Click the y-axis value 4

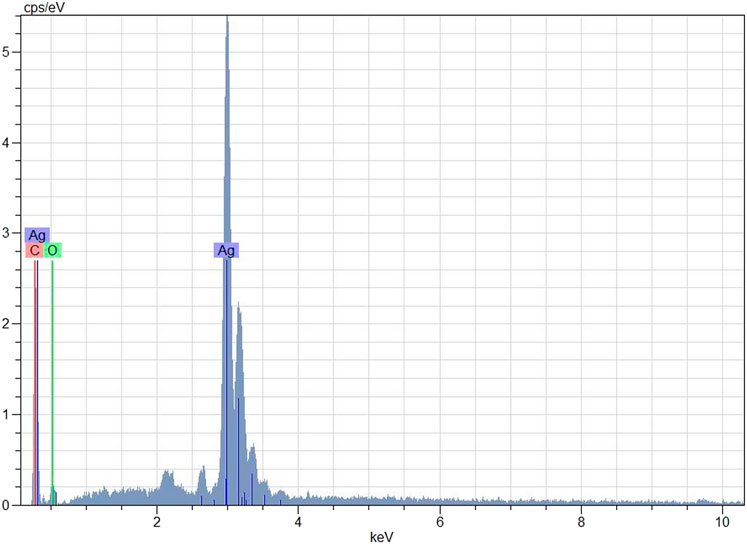pyautogui.click(x=5, y=142)
